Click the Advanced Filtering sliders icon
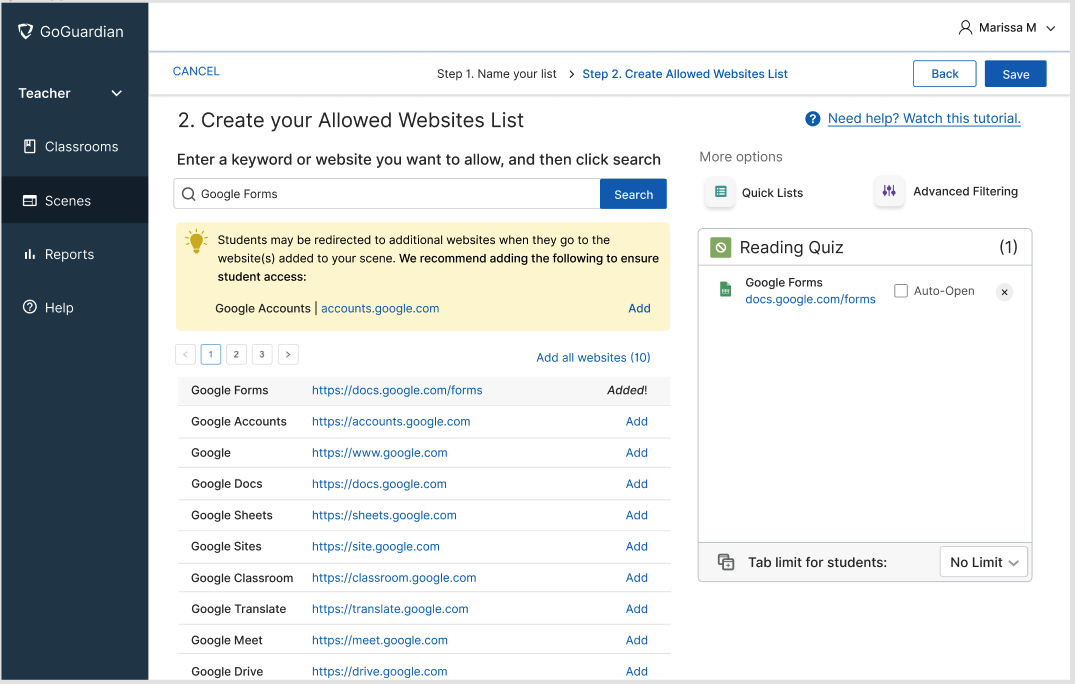Image resolution: width=1075 pixels, height=684 pixels. coord(889,191)
